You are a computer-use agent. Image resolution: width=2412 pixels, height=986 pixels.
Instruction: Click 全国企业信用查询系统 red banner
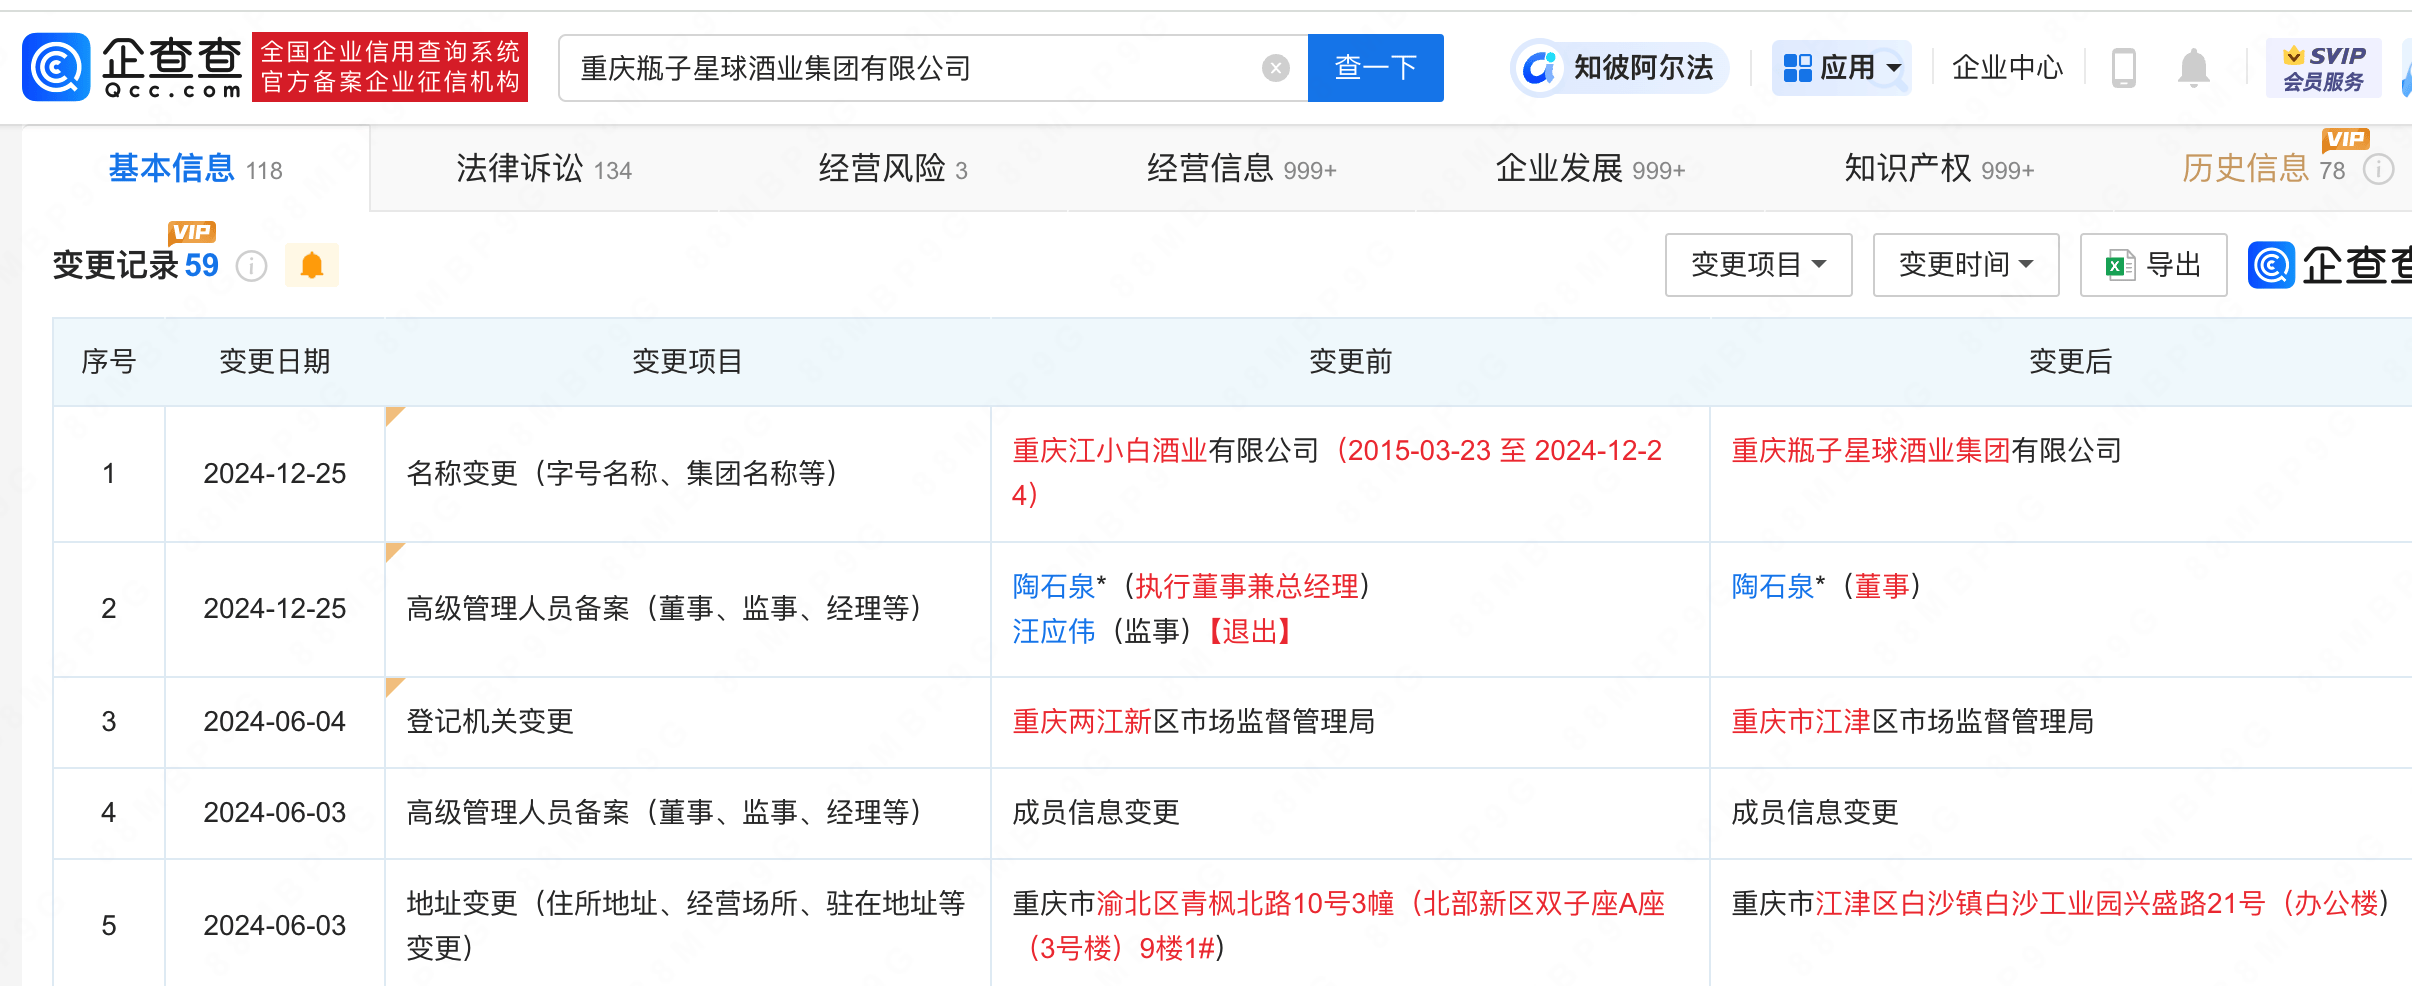tap(390, 67)
